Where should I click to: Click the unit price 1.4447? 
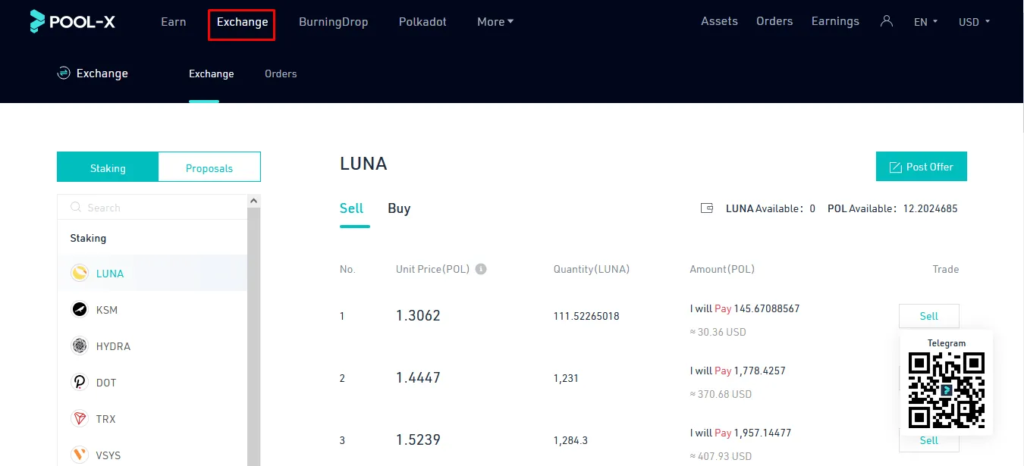coord(418,378)
